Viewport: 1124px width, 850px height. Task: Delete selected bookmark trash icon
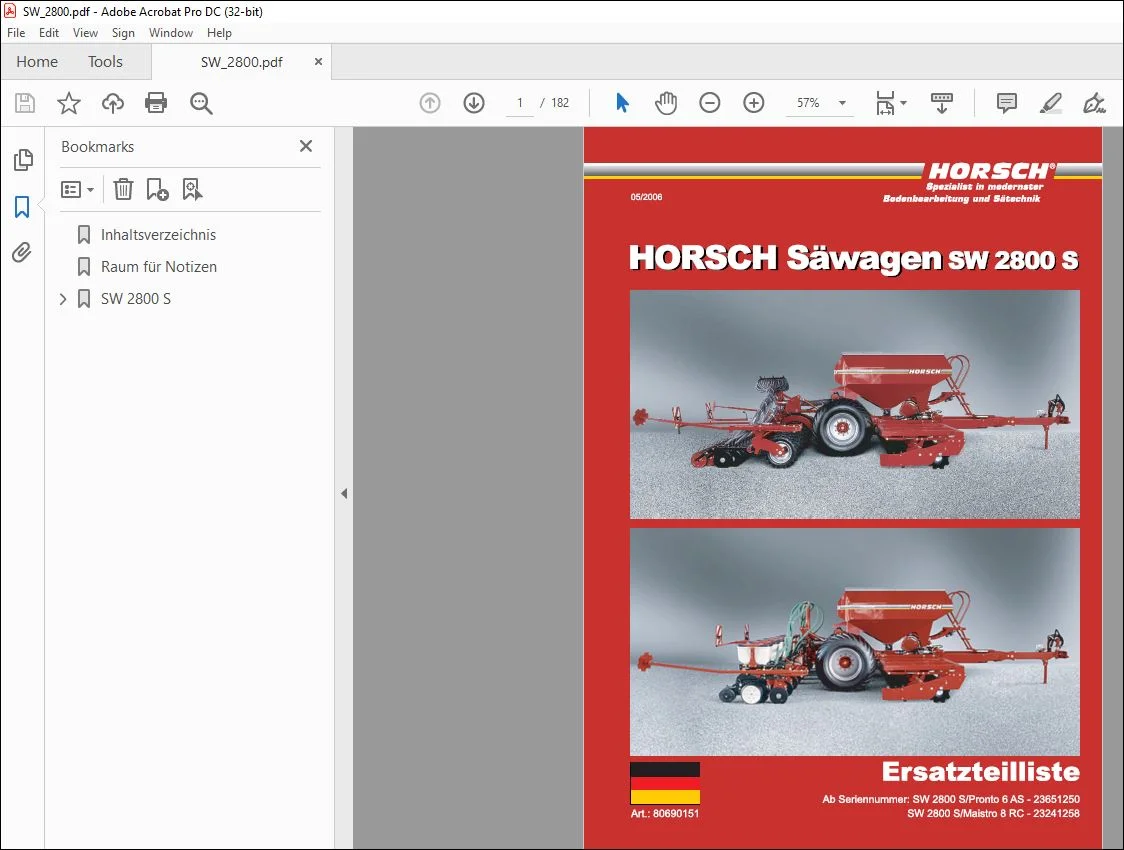123,189
